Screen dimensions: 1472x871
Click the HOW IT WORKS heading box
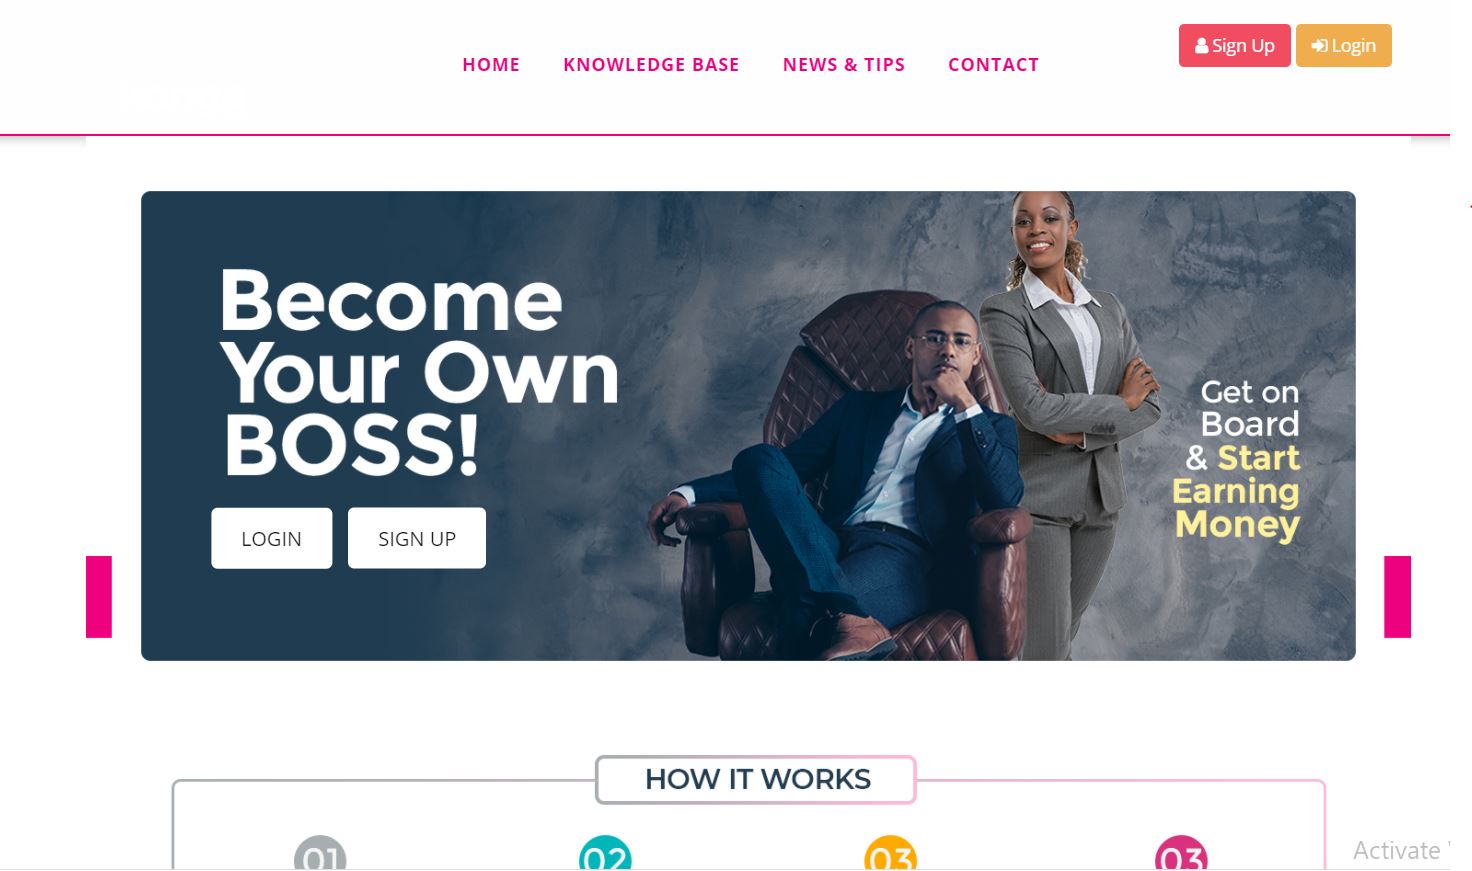pos(756,779)
